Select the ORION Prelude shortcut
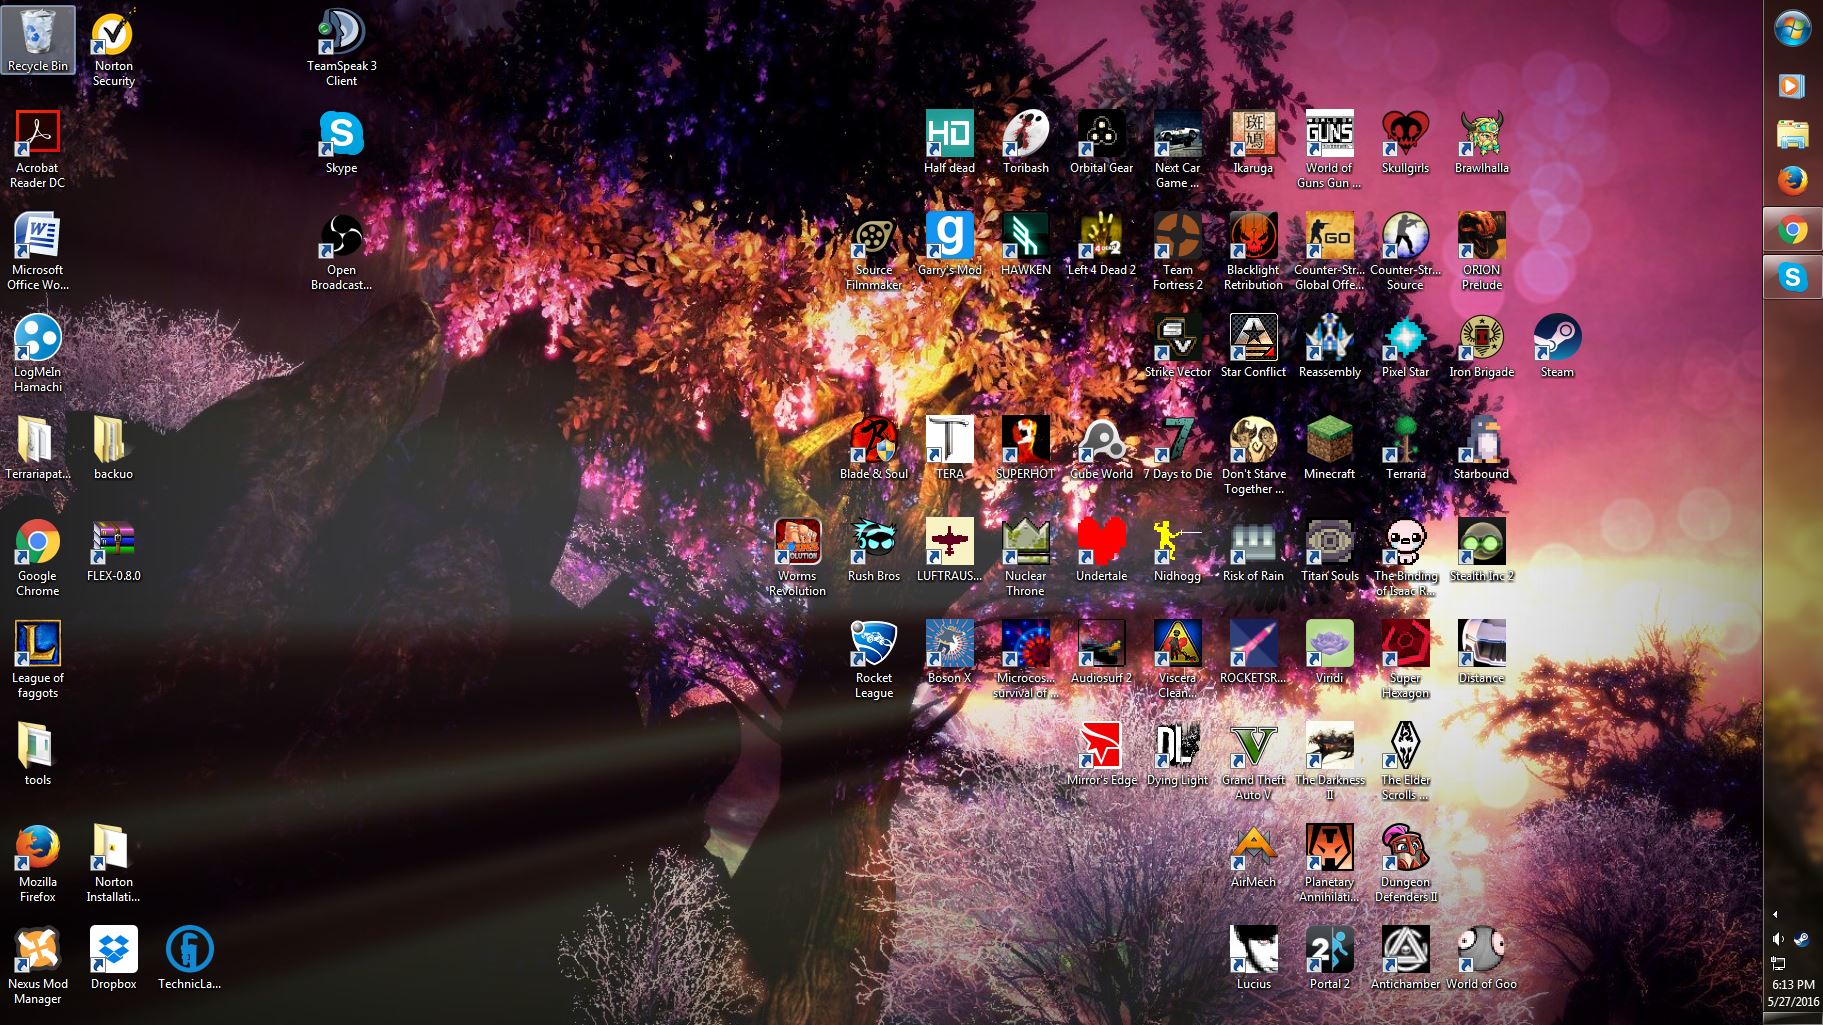 1481,251
